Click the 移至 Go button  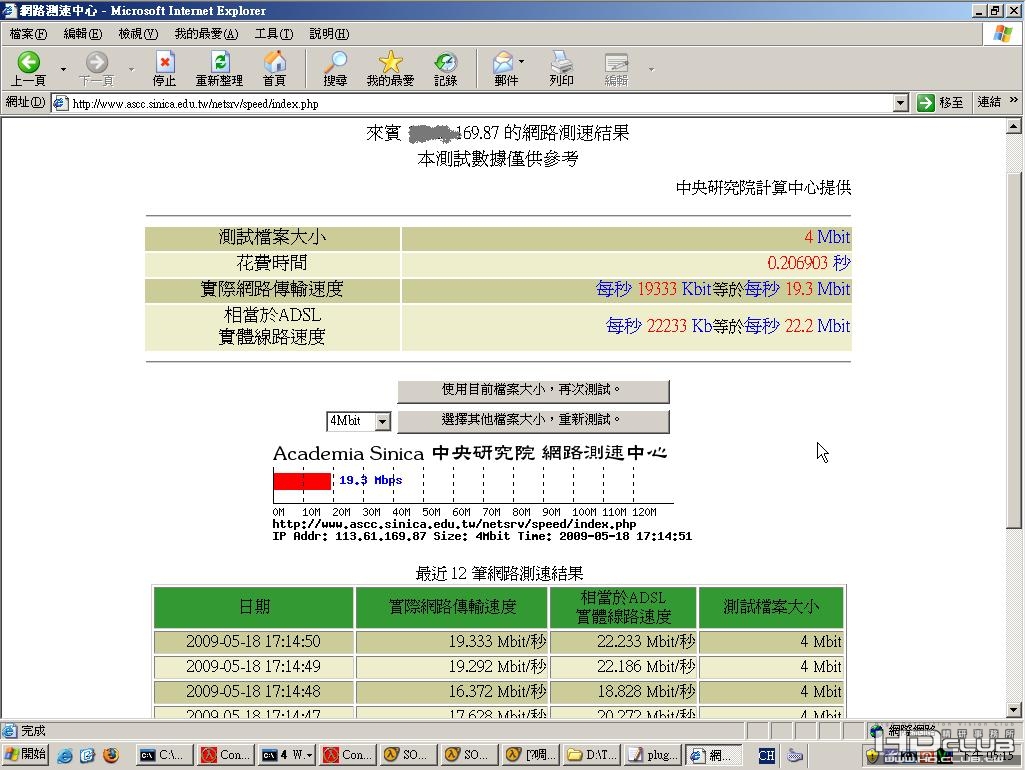point(940,103)
